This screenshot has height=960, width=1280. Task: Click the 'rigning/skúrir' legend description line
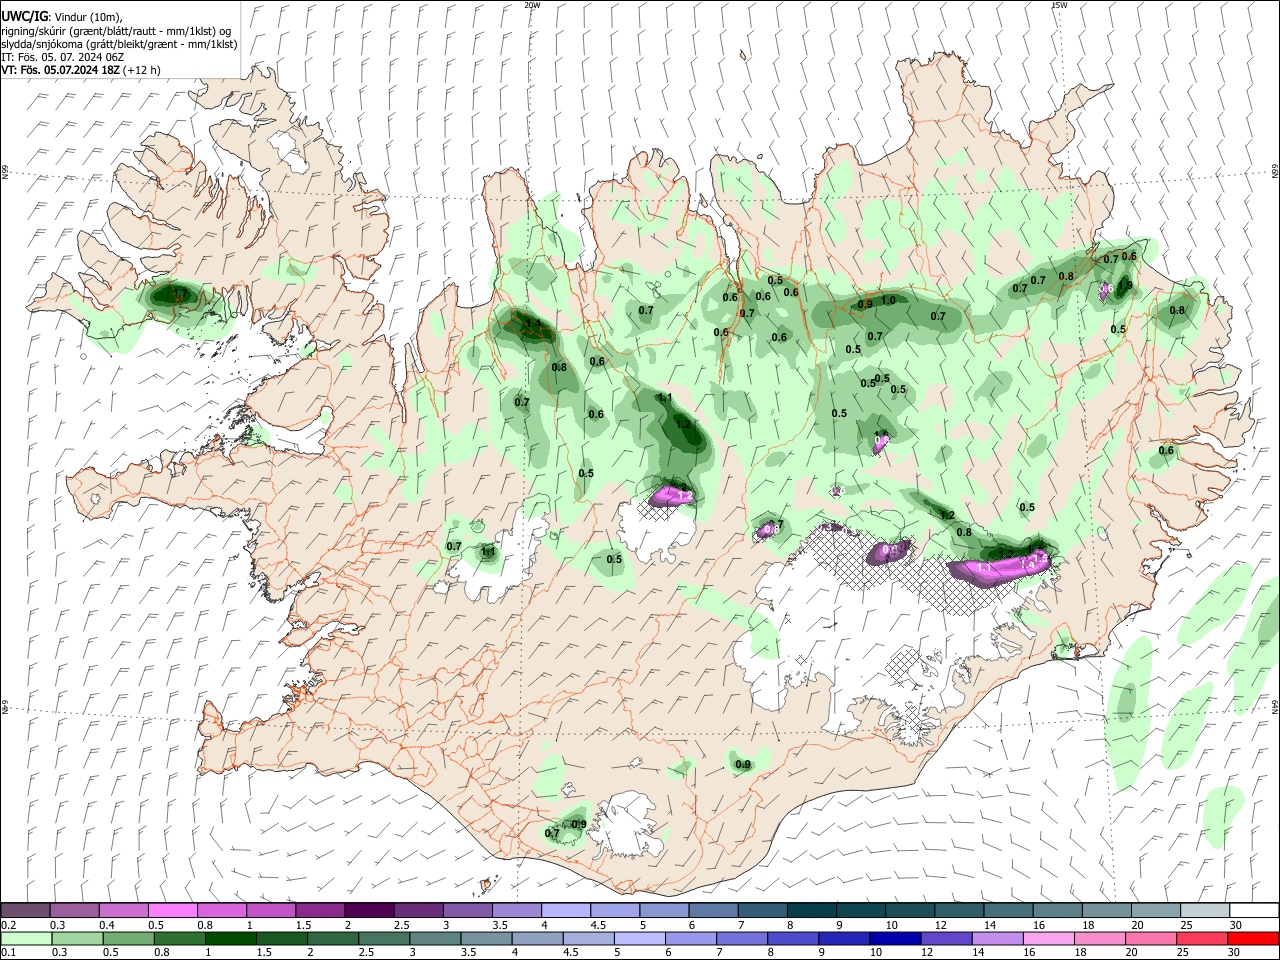click(x=117, y=31)
